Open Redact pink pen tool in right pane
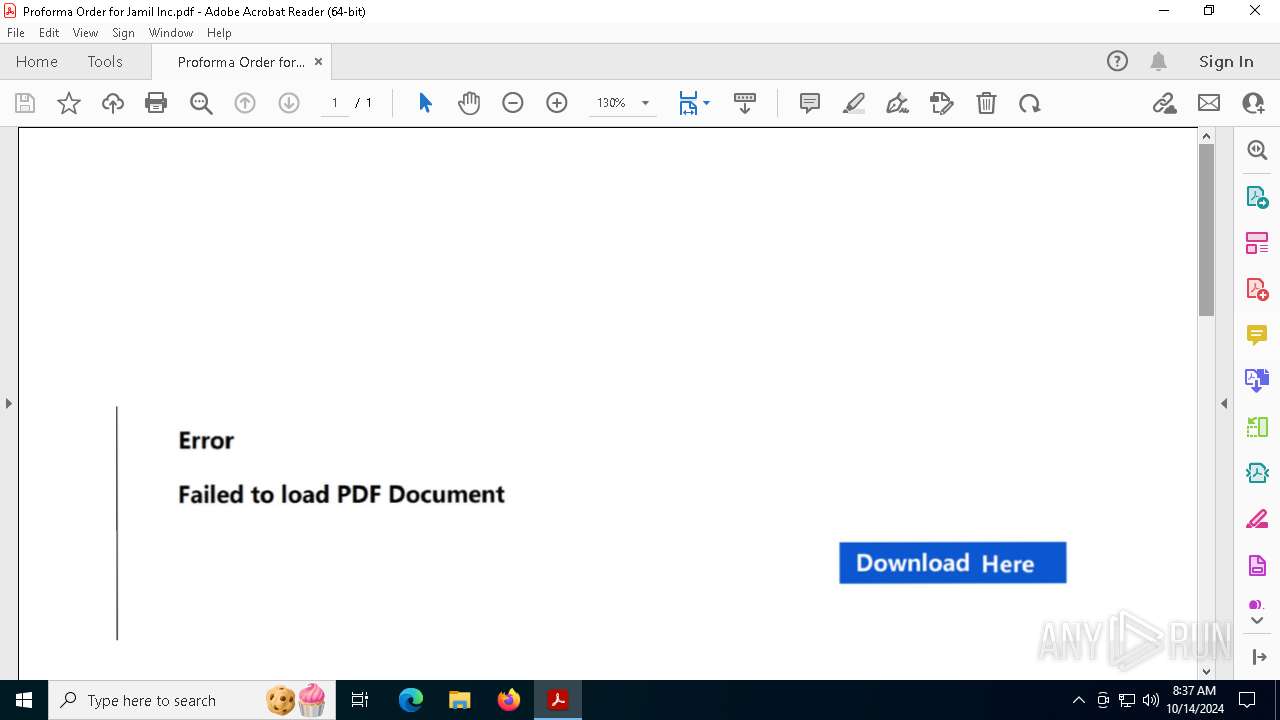The width and height of the screenshot is (1280, 720). (1257, 520)
